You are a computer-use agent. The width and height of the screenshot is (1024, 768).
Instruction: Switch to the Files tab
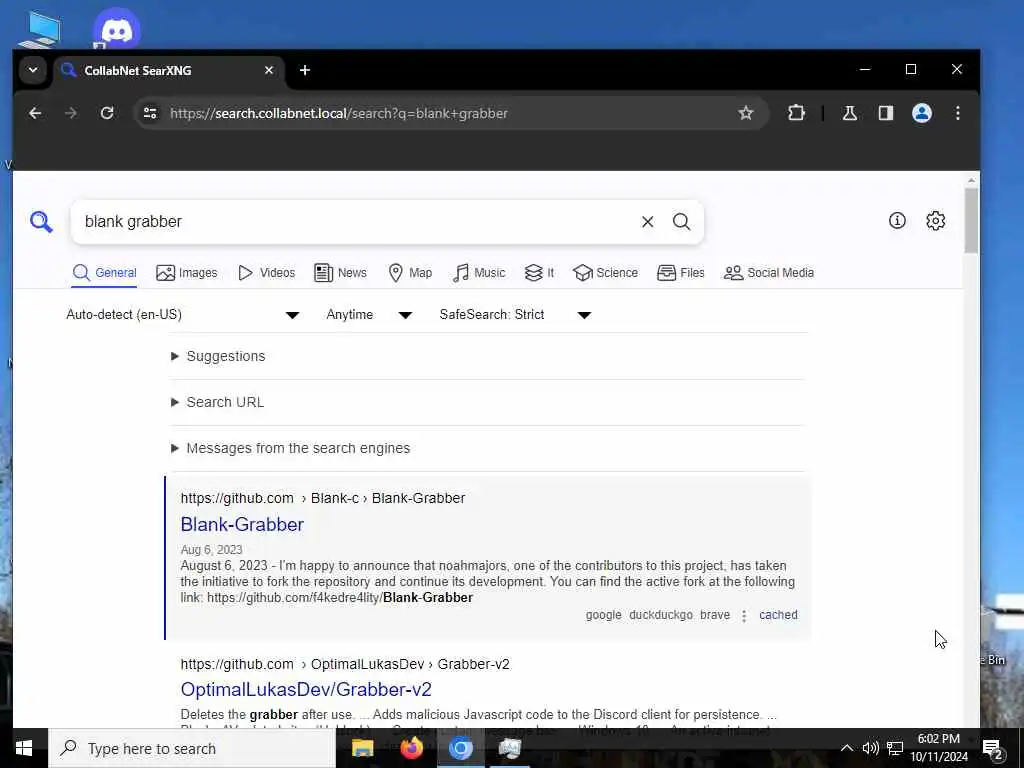pos(680,273)
